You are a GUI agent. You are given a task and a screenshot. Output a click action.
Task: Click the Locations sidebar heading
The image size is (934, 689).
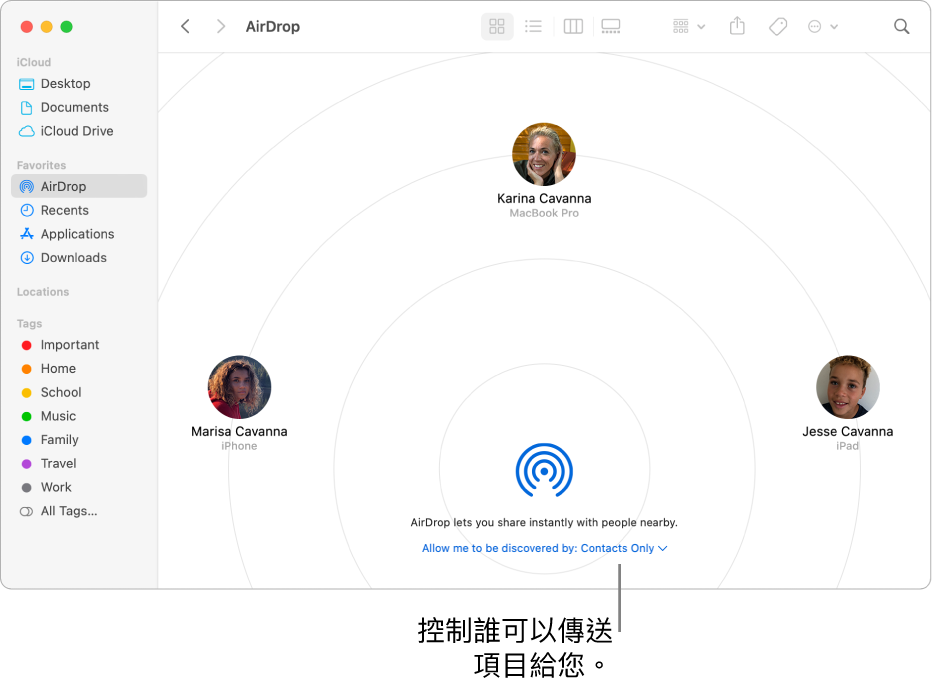(43, 292)
